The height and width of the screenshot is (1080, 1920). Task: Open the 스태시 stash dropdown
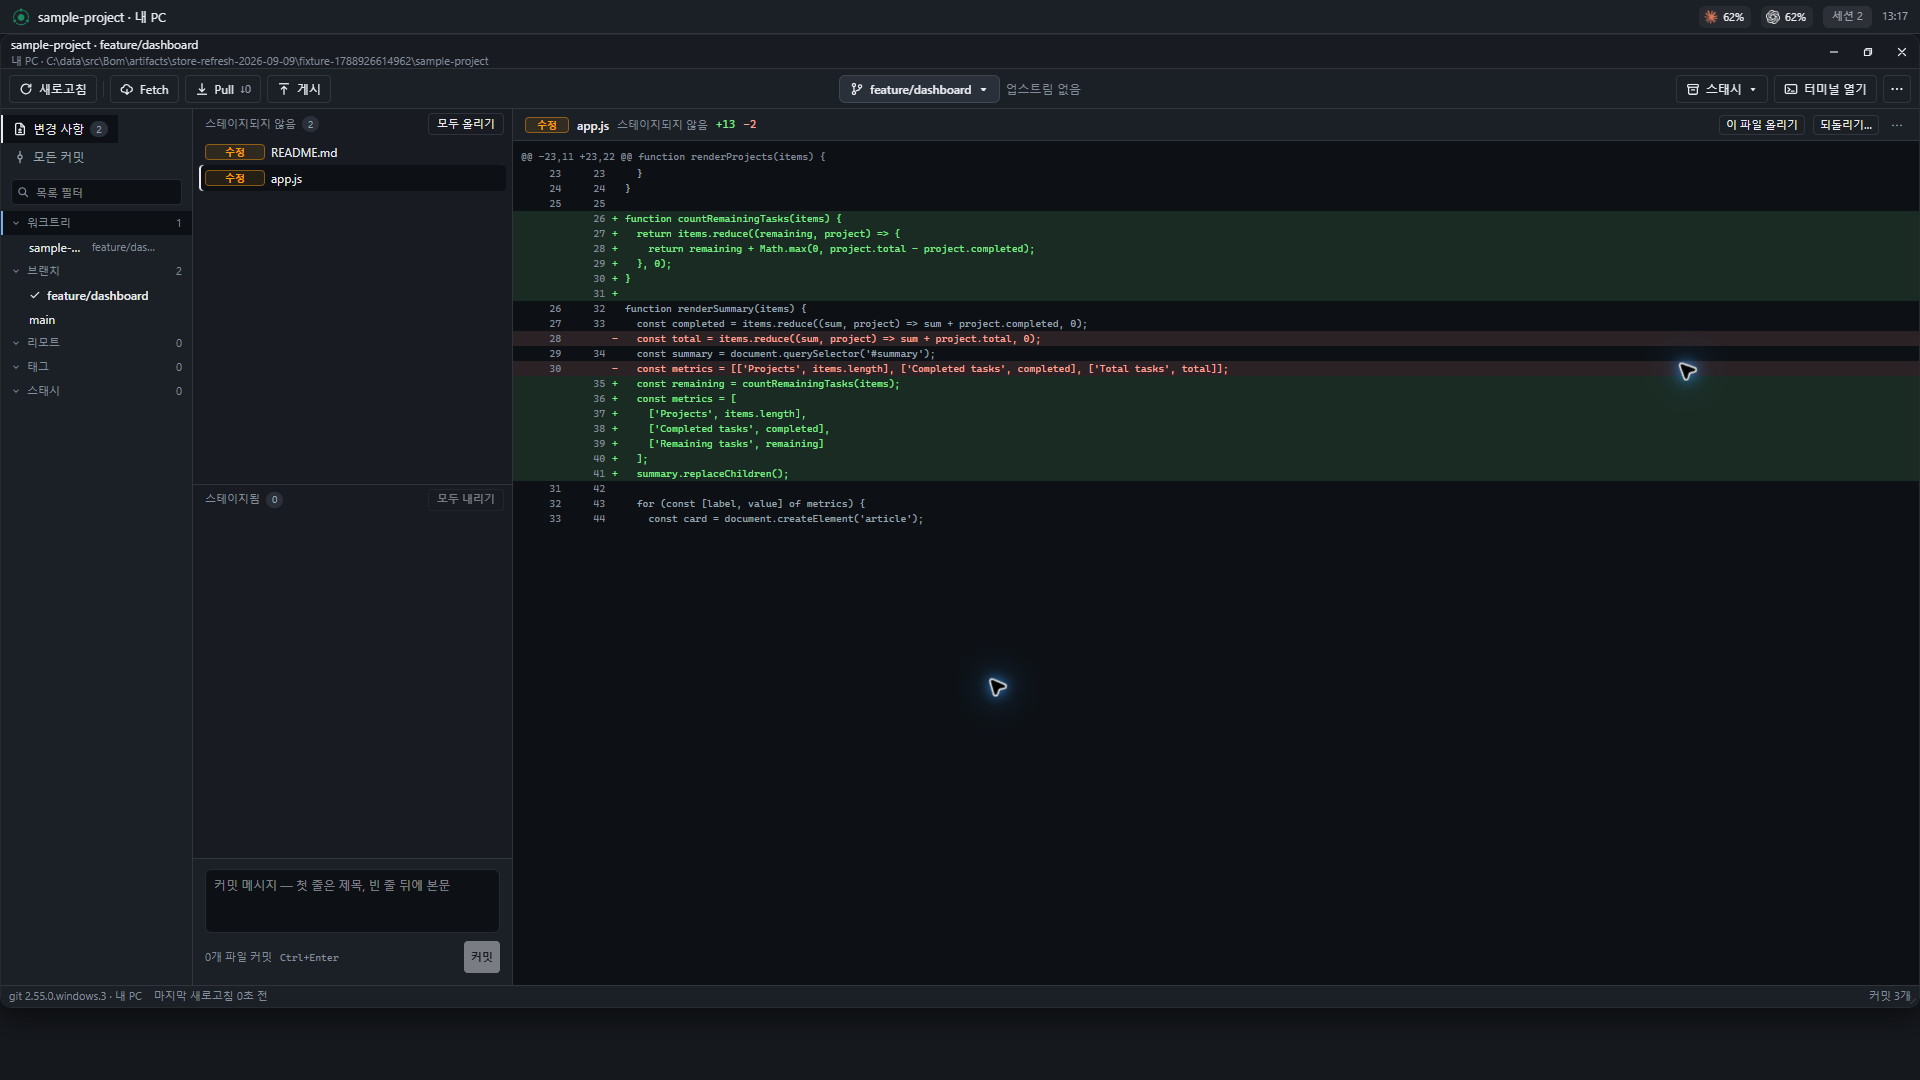(1721, 89)
